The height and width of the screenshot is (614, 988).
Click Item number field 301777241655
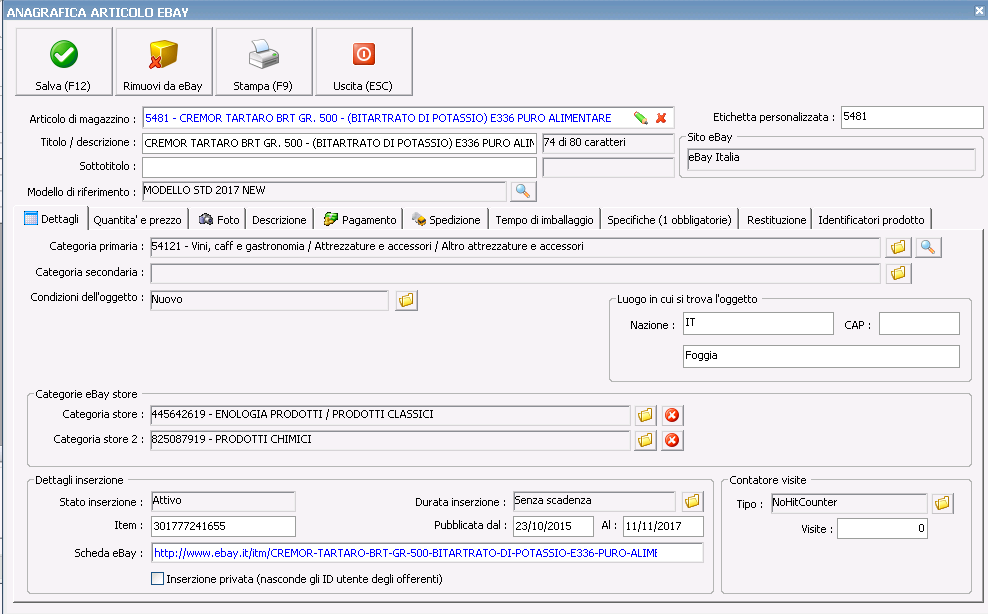223,526
